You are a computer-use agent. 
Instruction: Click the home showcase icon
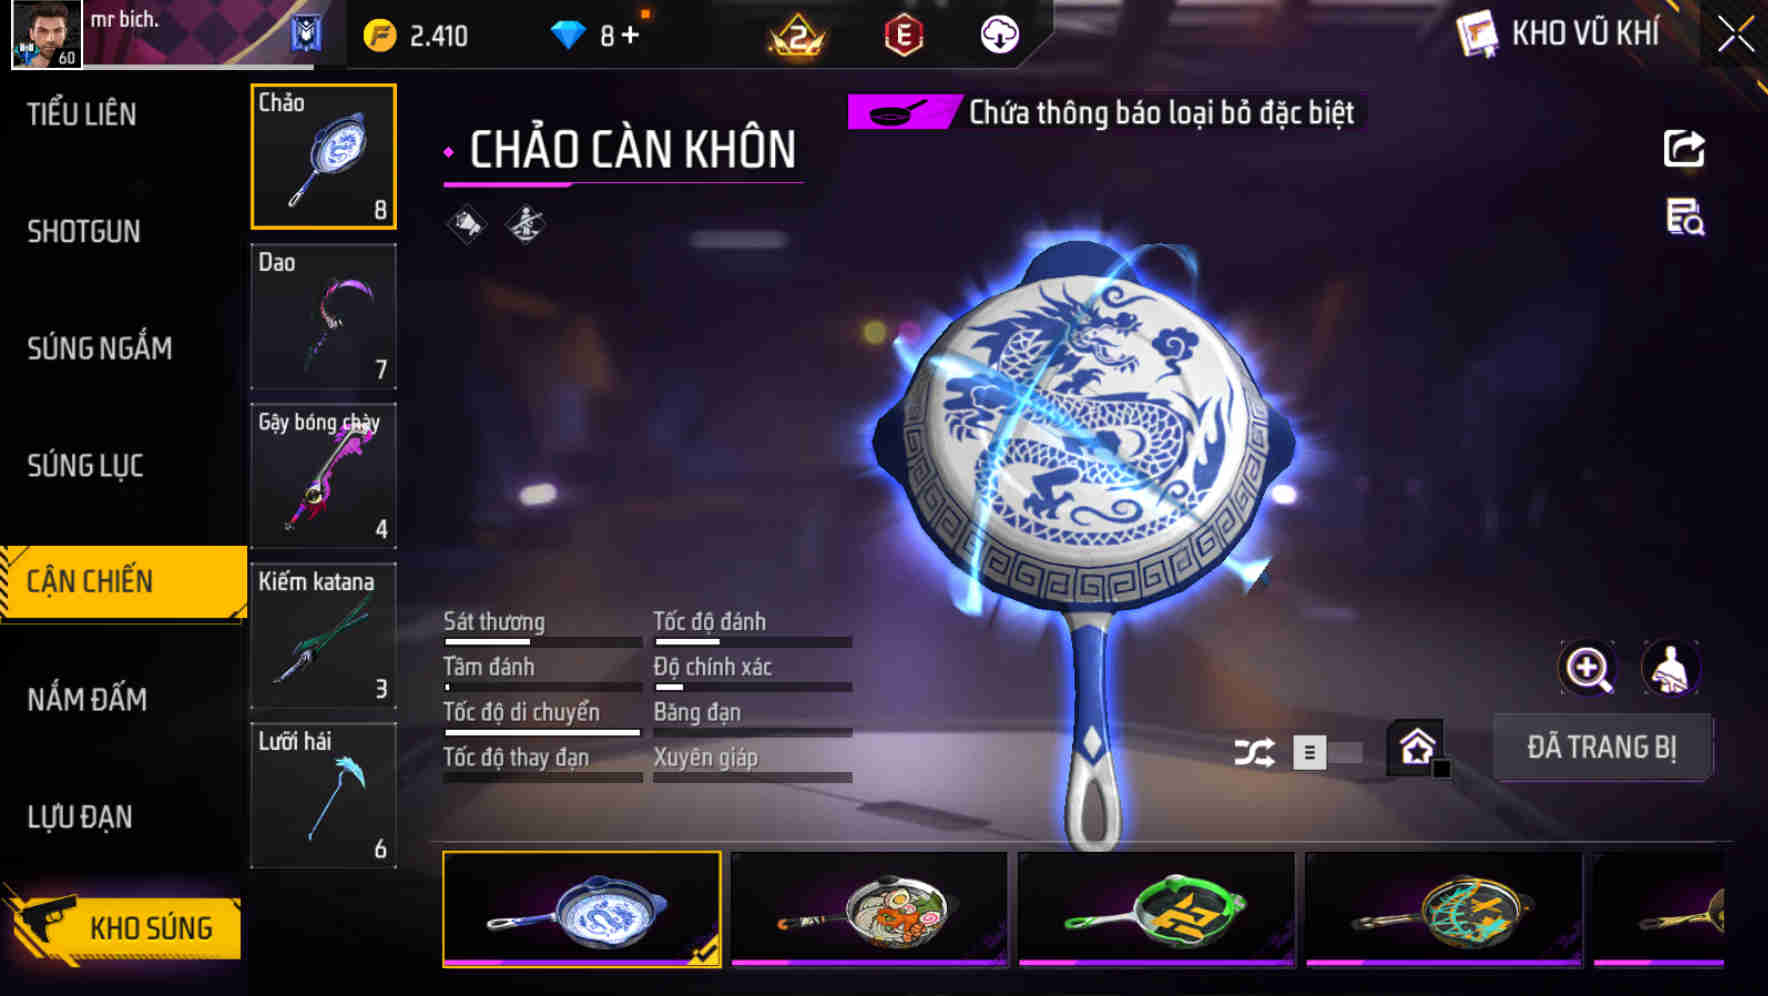coord(1417,747)
